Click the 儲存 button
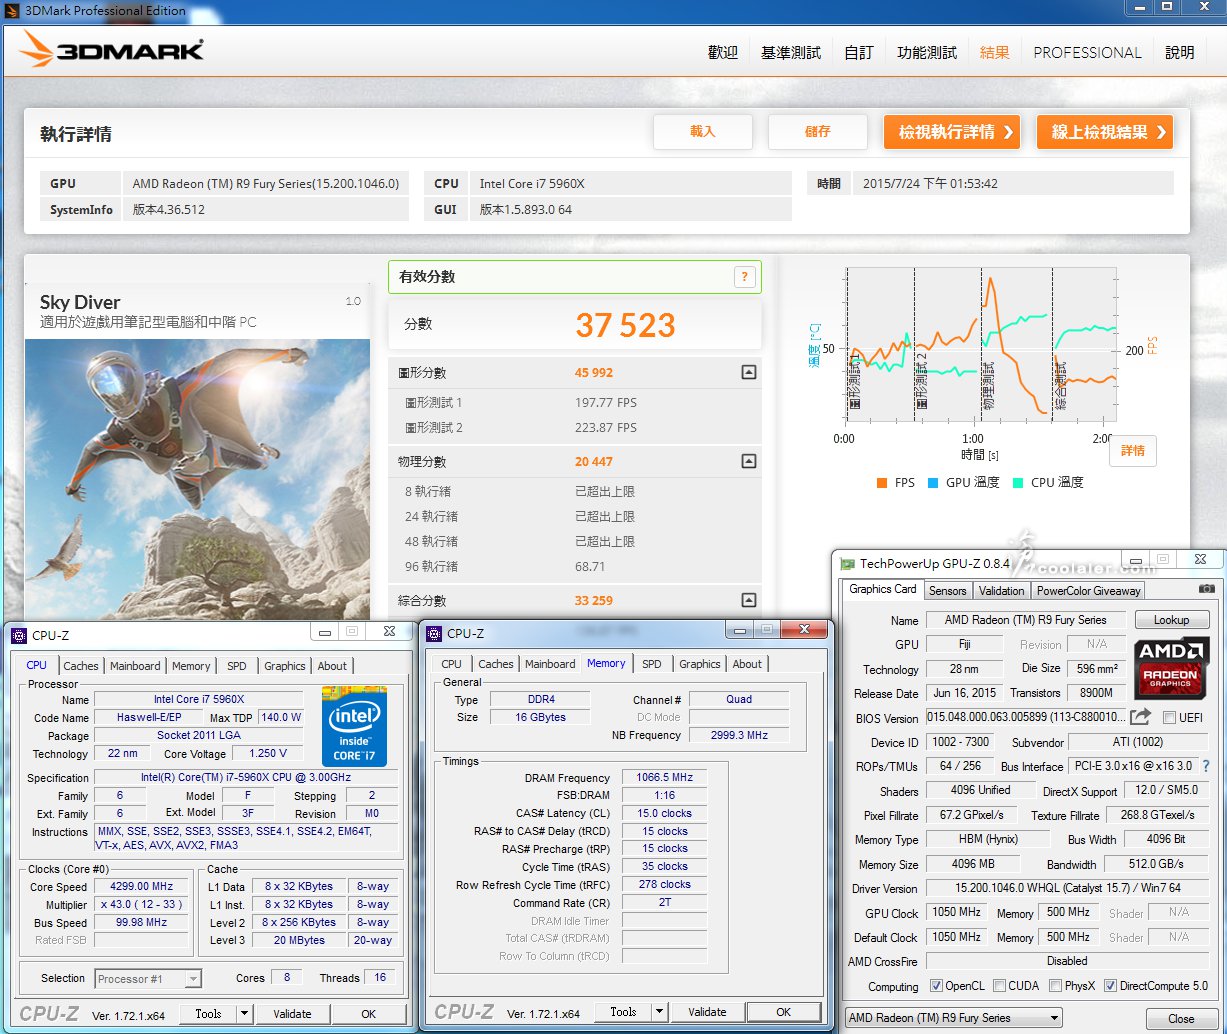 (818, 131)
